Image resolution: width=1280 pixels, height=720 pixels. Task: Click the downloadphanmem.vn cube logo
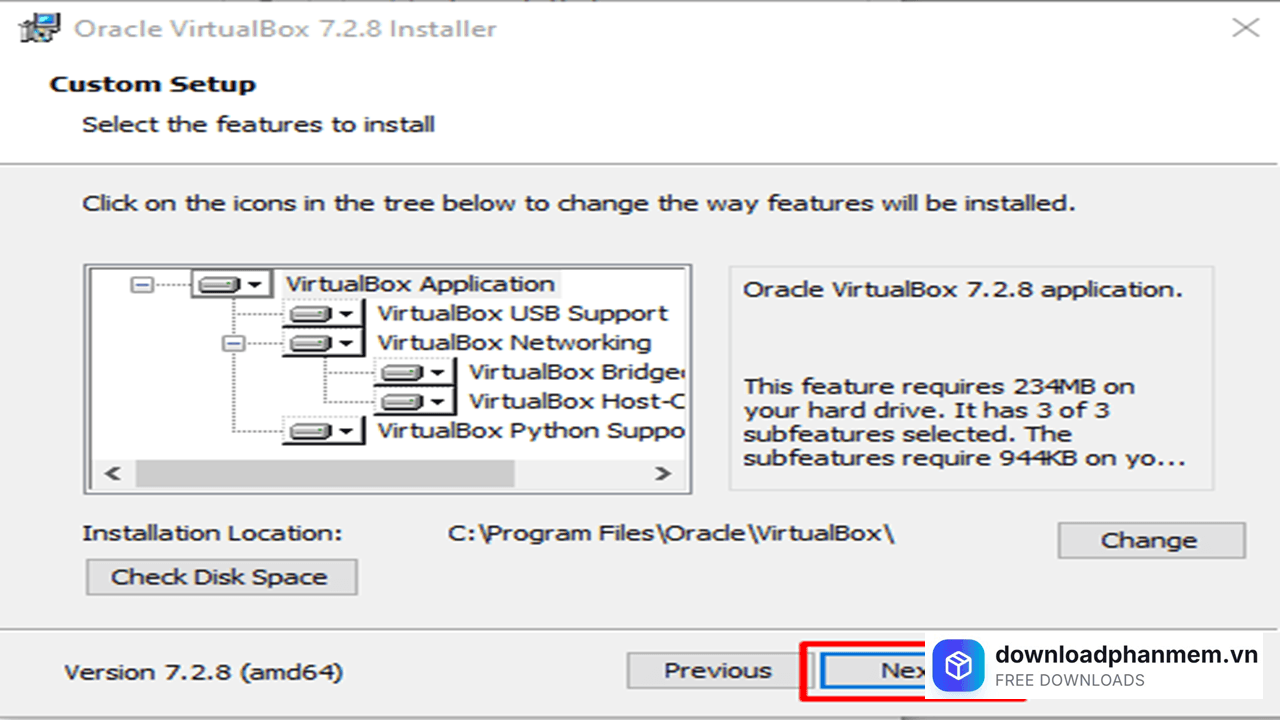[x=959, y=666]
